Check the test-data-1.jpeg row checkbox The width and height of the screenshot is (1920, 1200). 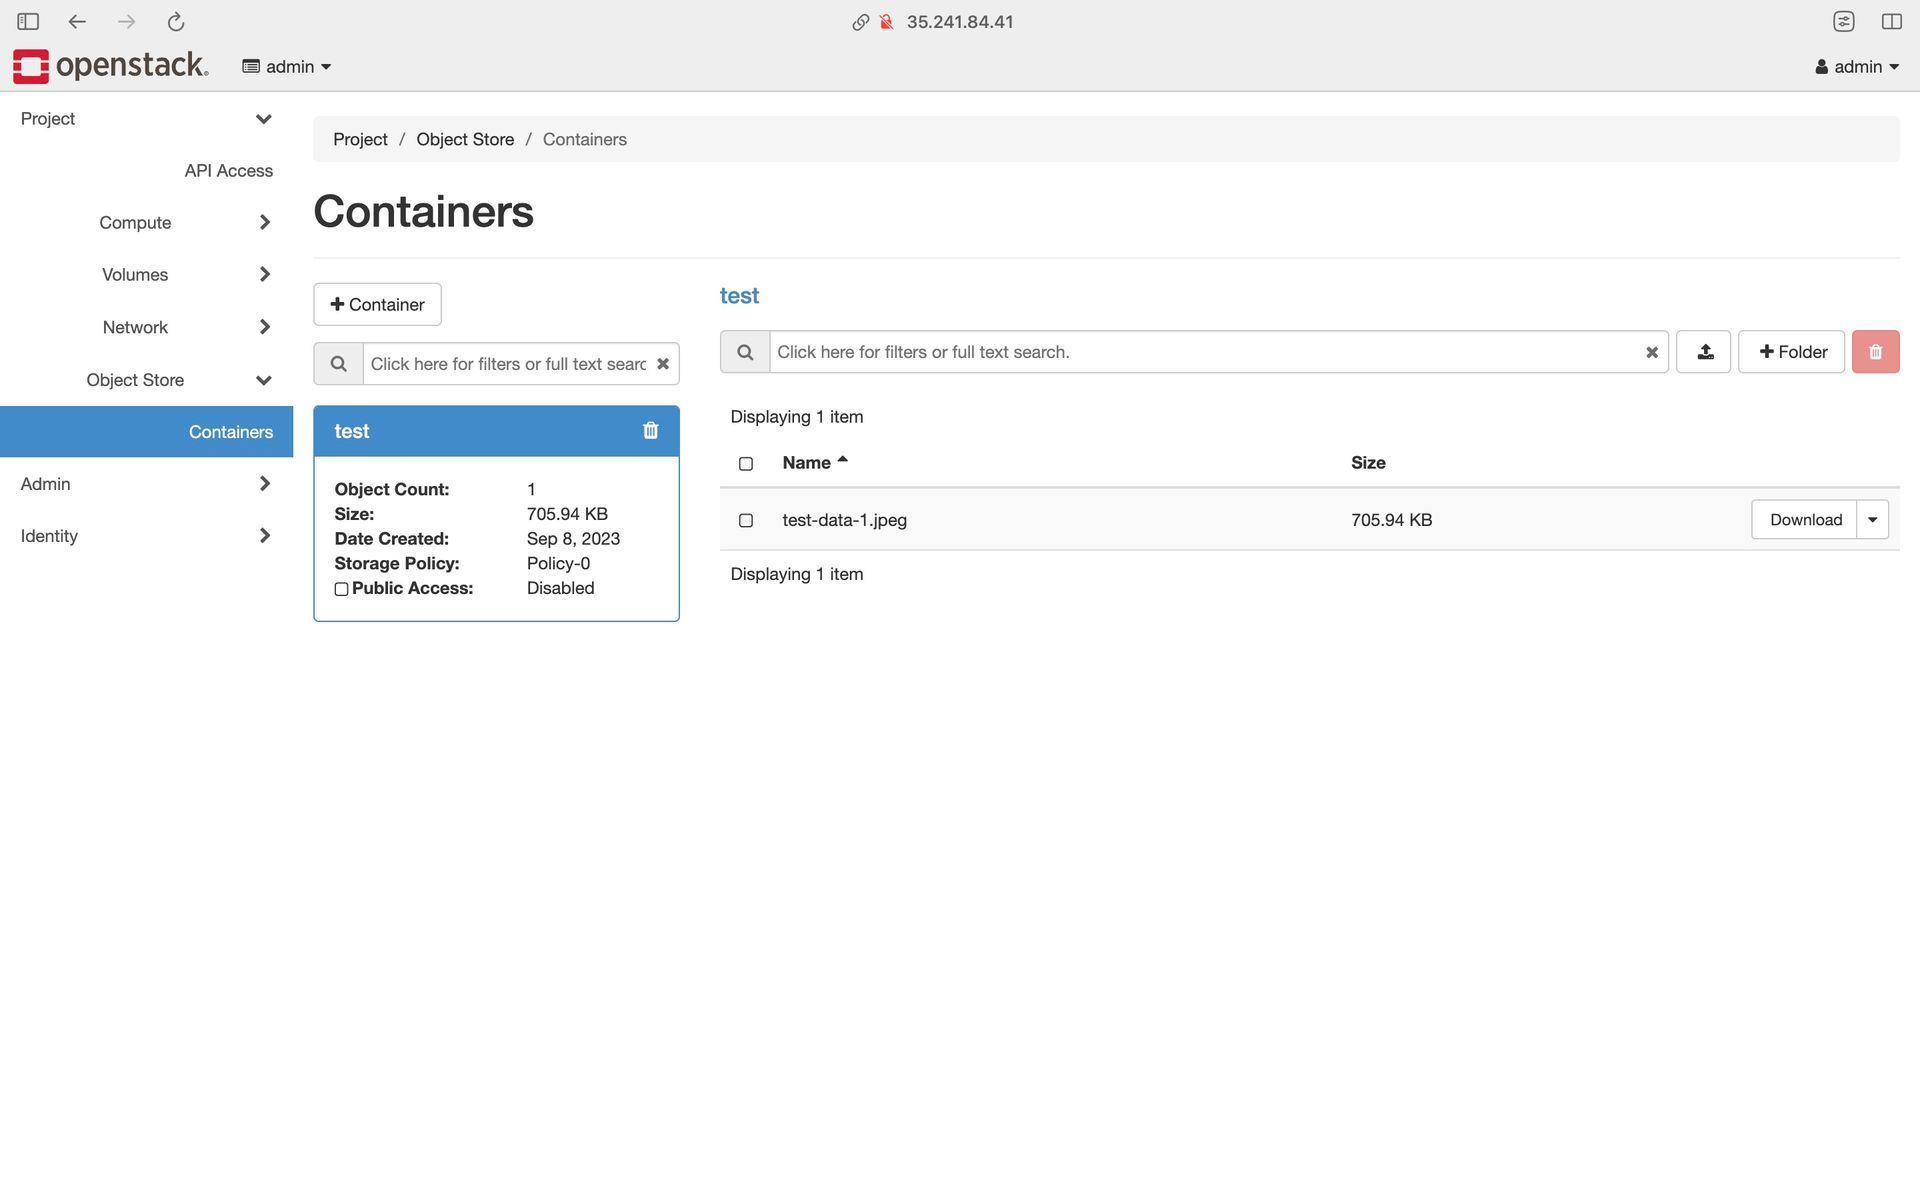point(745,521)
